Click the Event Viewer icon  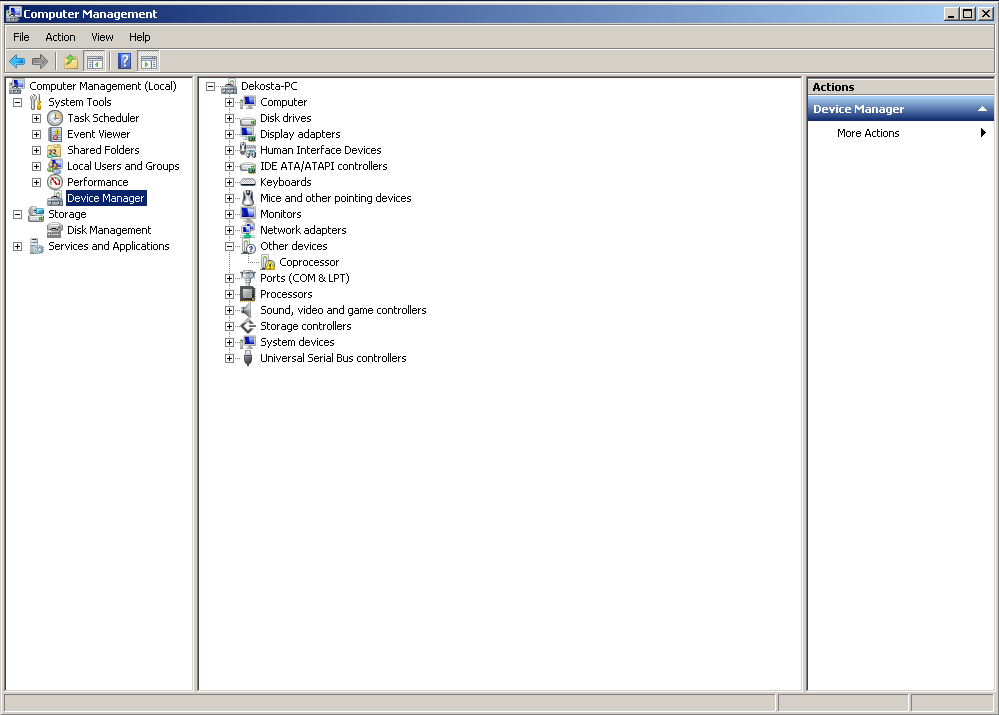pos(55,134)
